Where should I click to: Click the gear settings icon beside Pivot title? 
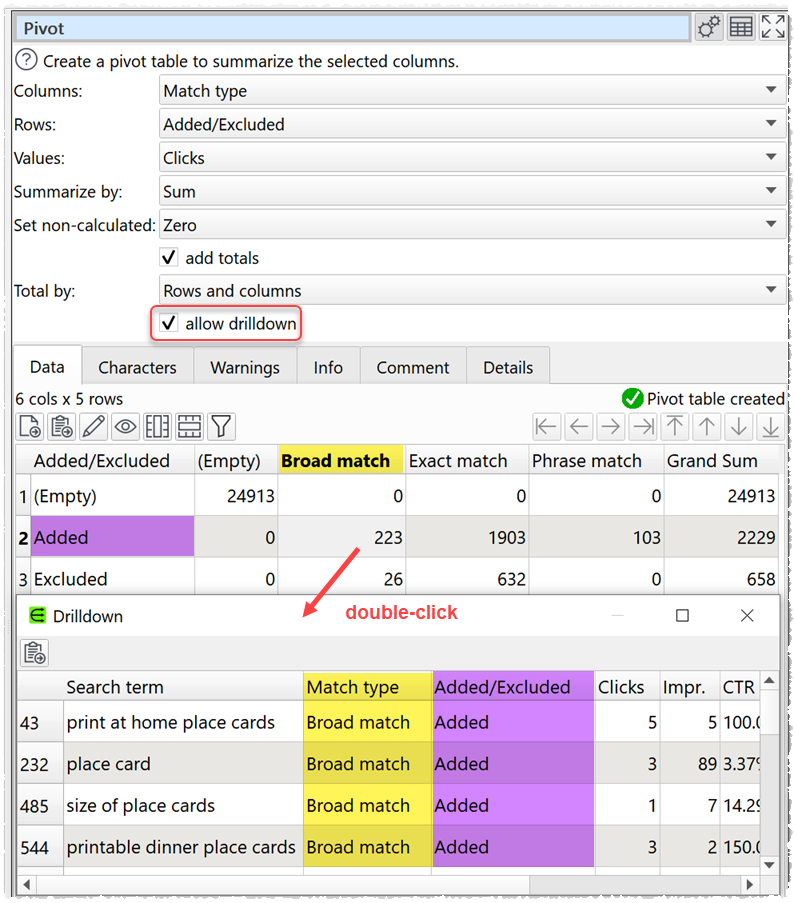709,27
